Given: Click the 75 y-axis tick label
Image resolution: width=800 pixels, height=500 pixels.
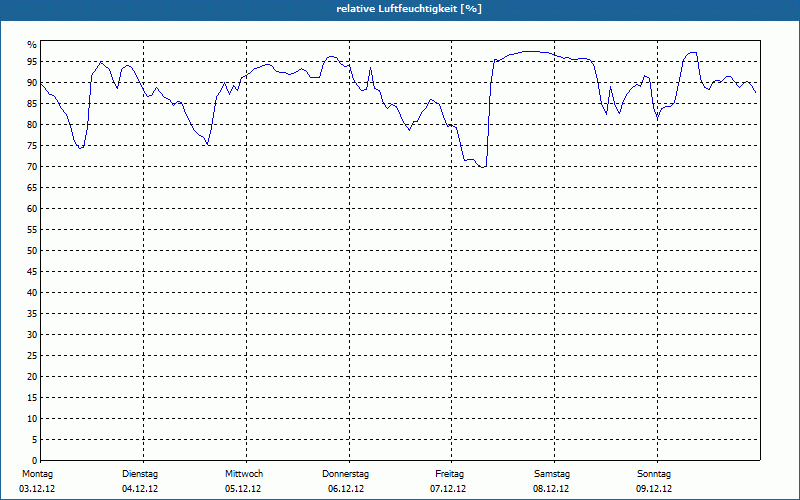Looking at the screenshot, I should (x=32, y=146).
